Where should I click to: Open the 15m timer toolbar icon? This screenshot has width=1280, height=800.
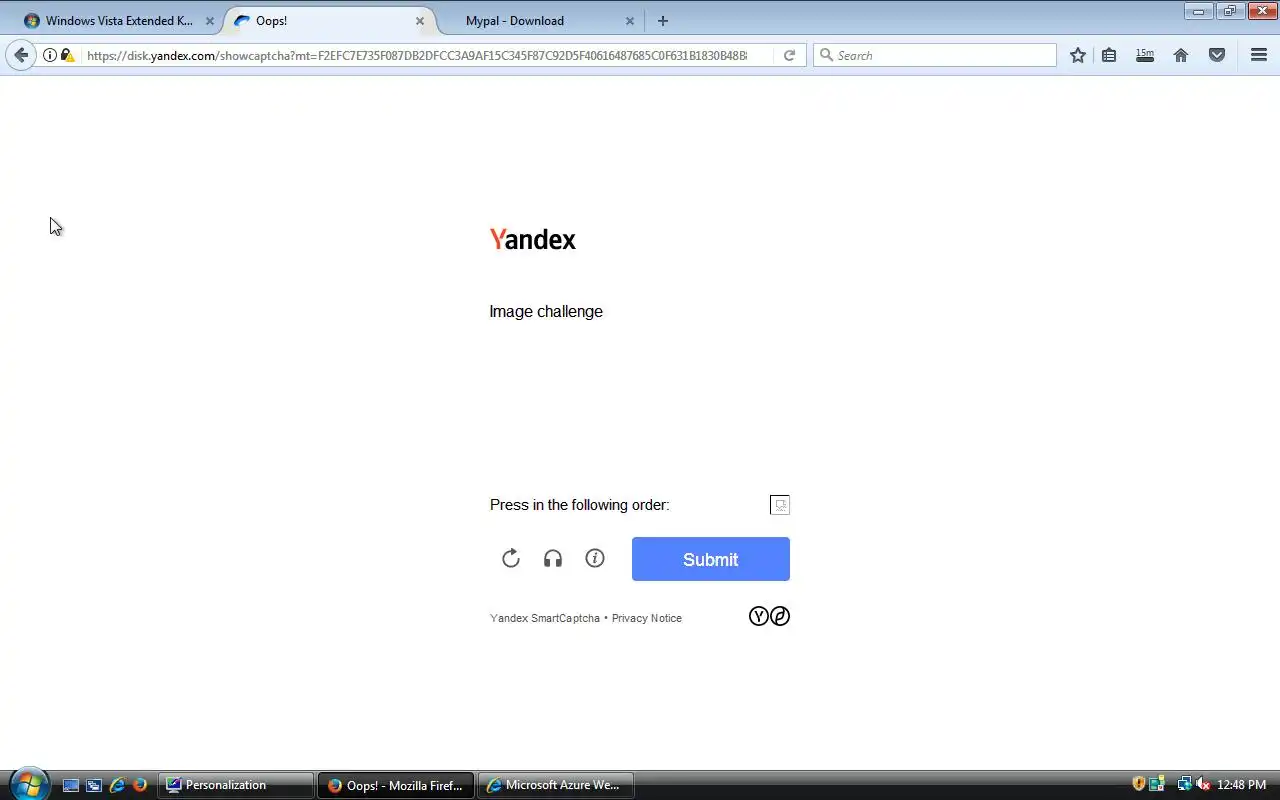(x=1145, y=55)
